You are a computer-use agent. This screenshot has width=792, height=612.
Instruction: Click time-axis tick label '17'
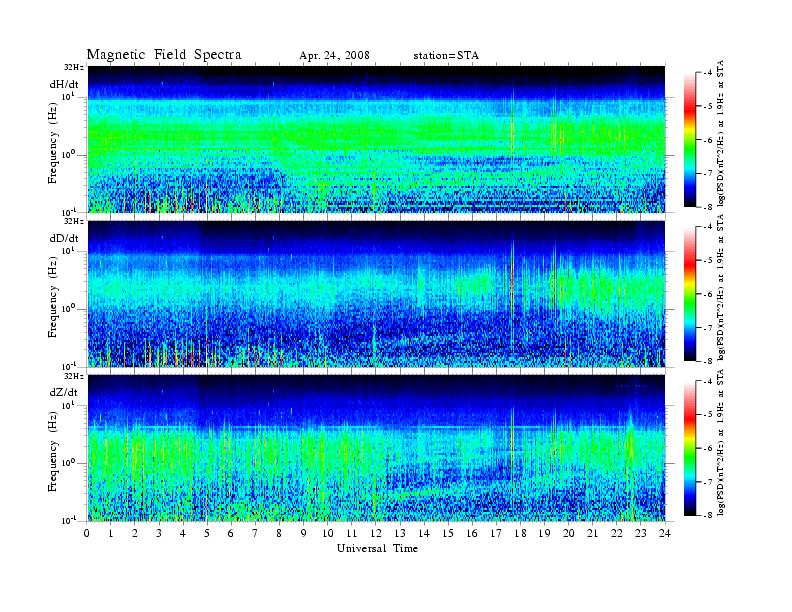(x=496, y=533)
